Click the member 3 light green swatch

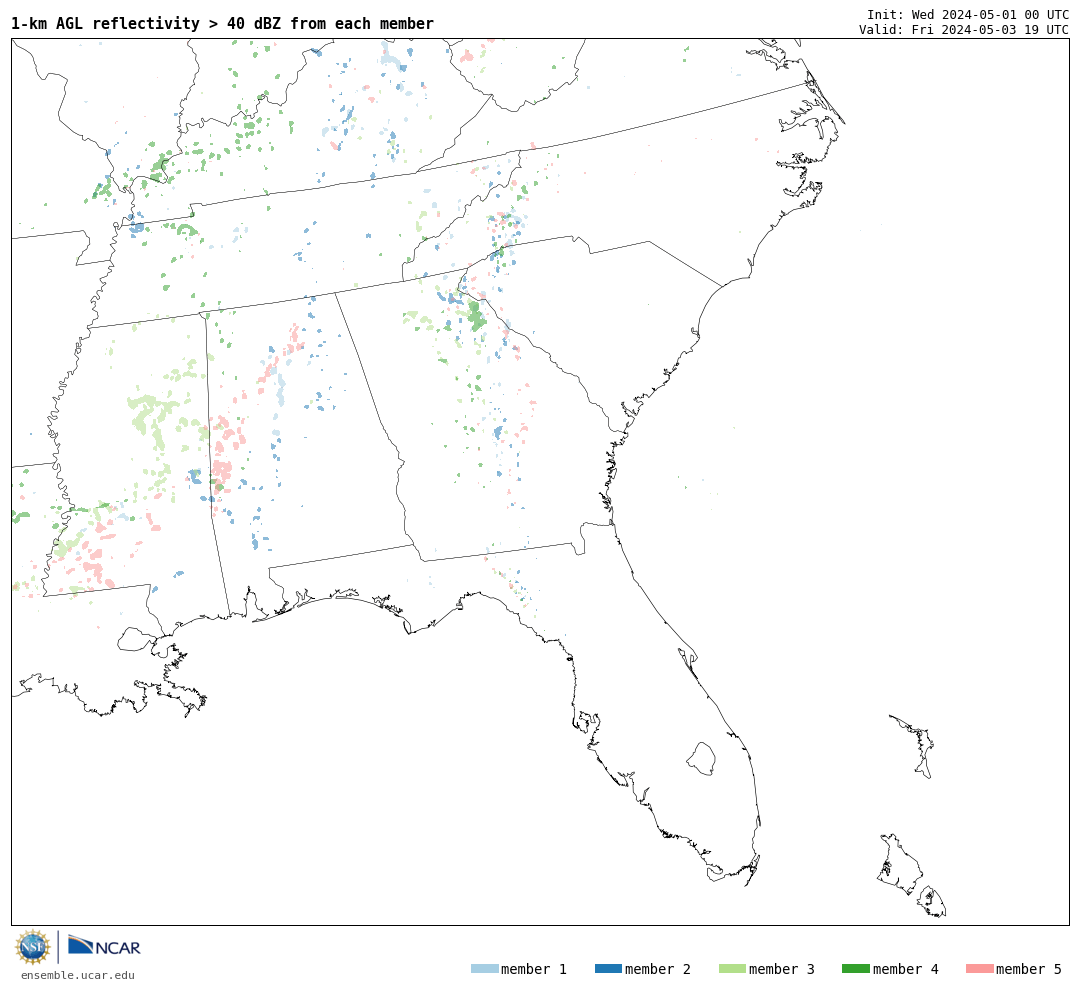pos(732,968)
